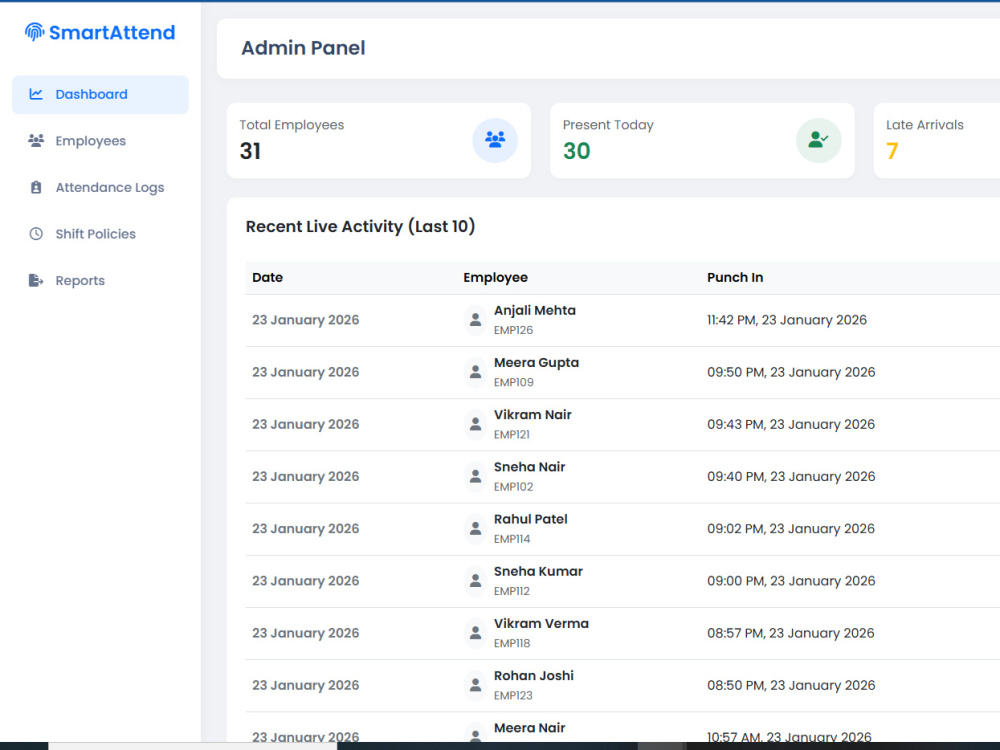Click punch-in time 09:00 PM, 23 January 2026
This screenshot has width=1000, height=750.
[791, 582]
